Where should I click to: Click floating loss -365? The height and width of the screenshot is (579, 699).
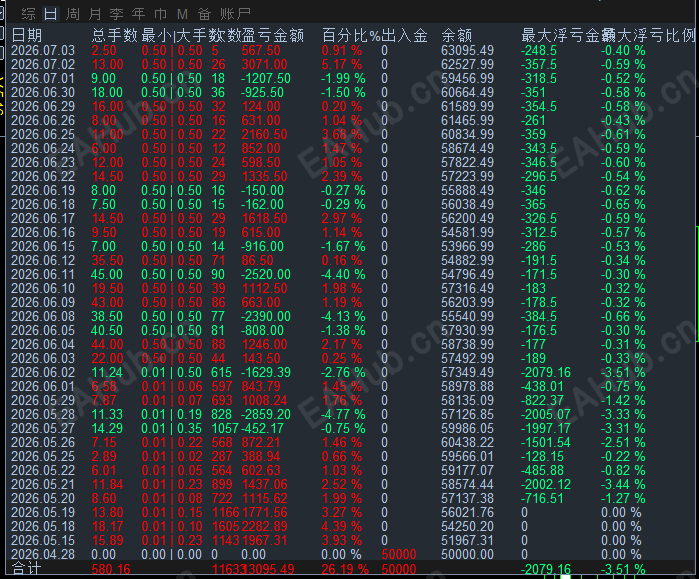tap(534, 204)
